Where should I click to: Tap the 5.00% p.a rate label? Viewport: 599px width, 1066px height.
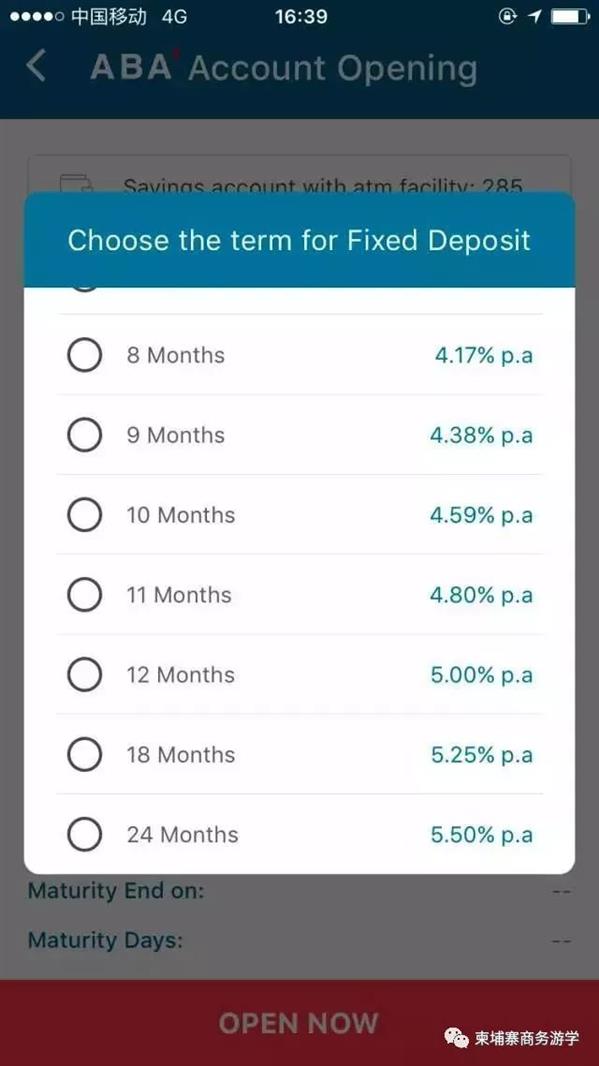click(481, 675)
